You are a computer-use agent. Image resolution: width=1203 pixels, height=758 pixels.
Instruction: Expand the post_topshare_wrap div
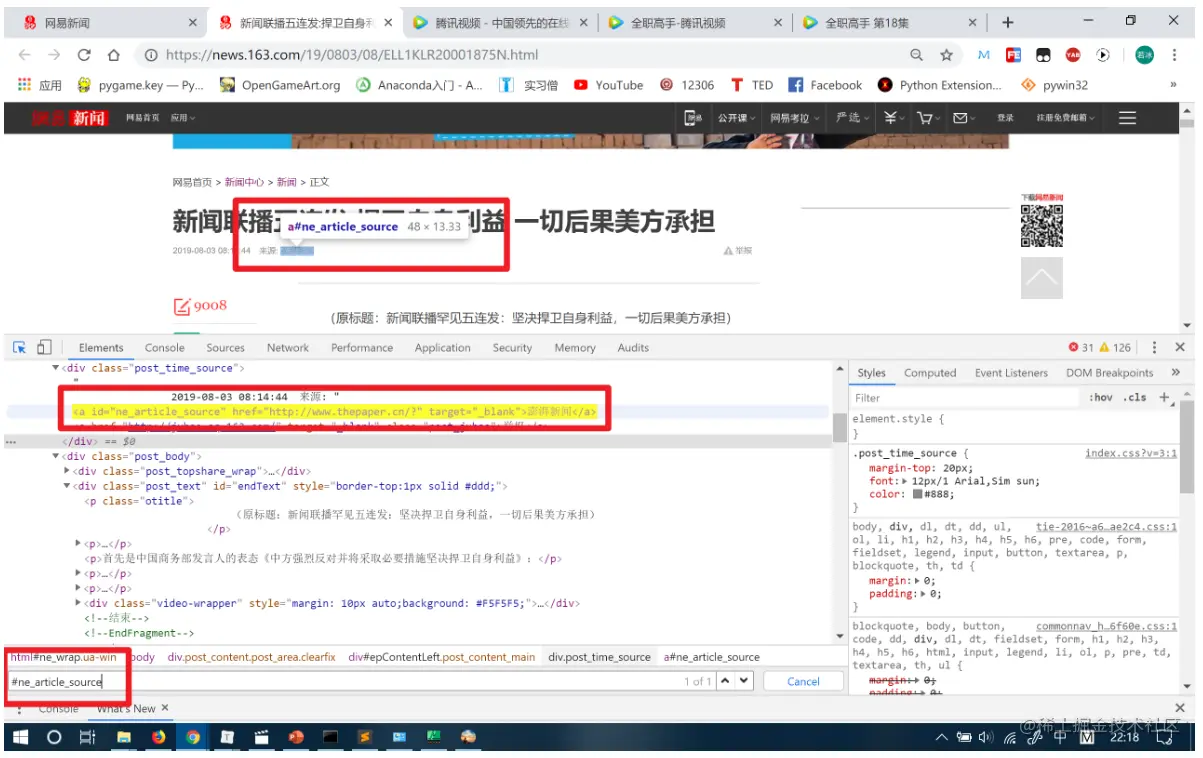click(66, 470)
